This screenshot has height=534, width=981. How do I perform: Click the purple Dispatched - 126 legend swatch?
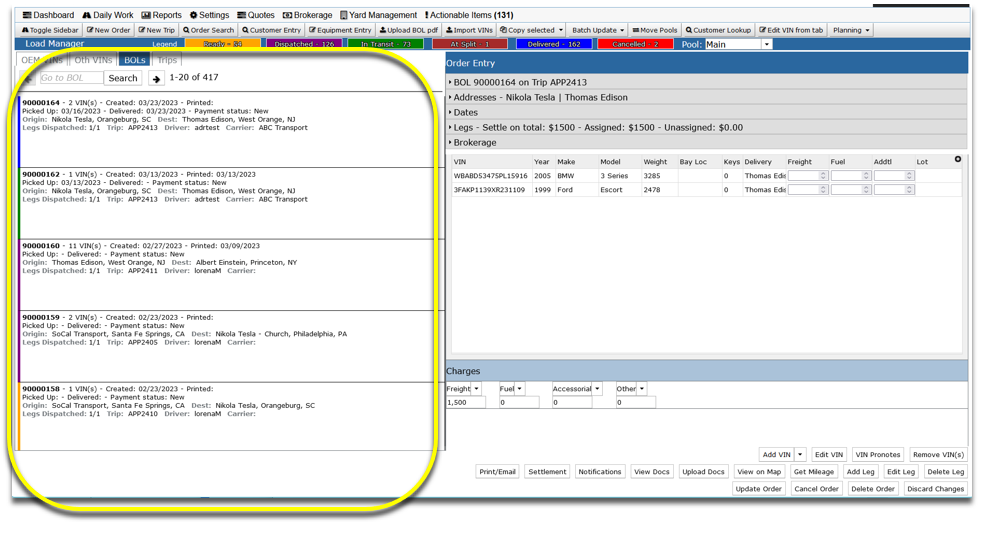pyautogui.click(x=304, y=44)
